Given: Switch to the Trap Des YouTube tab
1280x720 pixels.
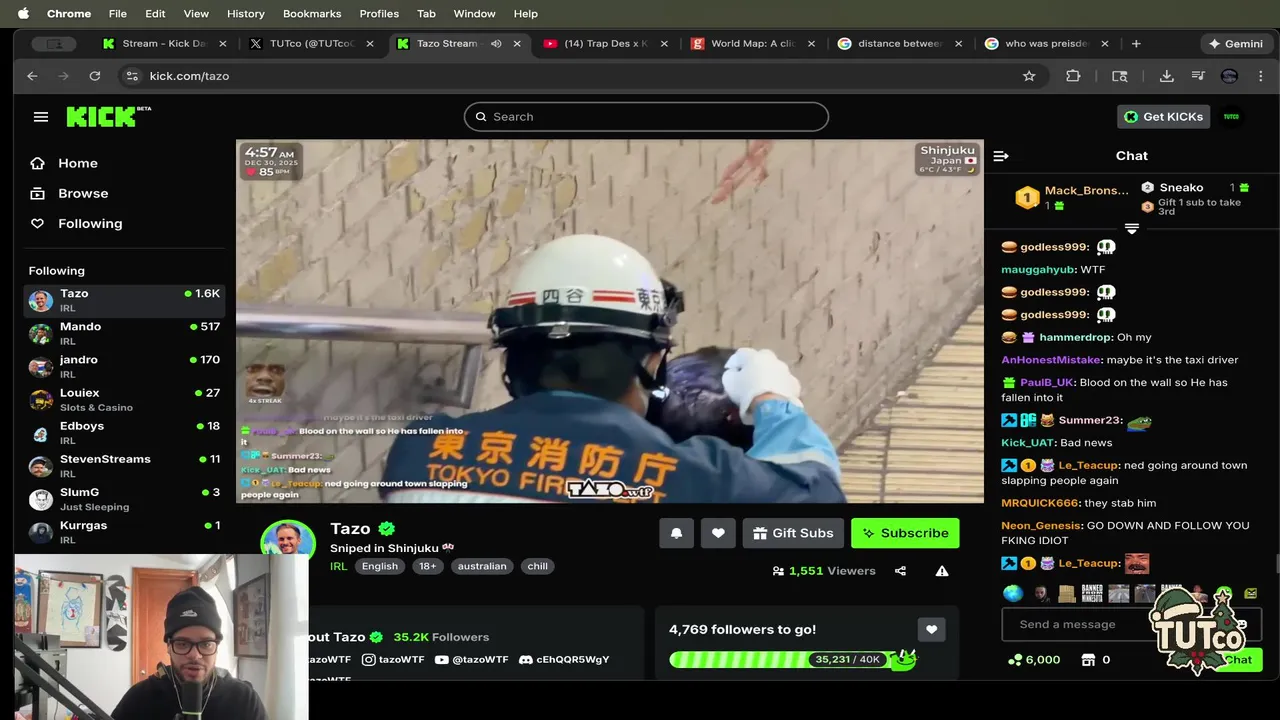Looking at the screenshot, I should click(606, 43).
